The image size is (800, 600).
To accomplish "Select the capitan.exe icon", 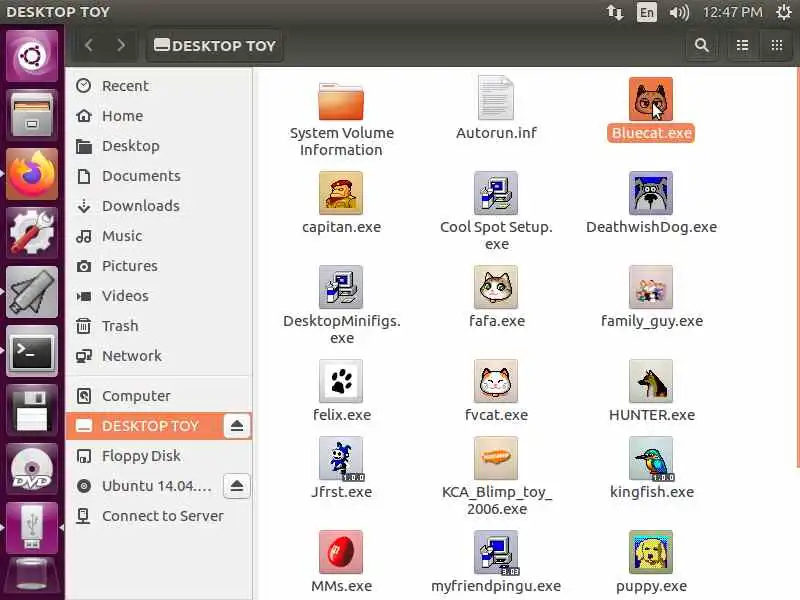I will 341,193.
